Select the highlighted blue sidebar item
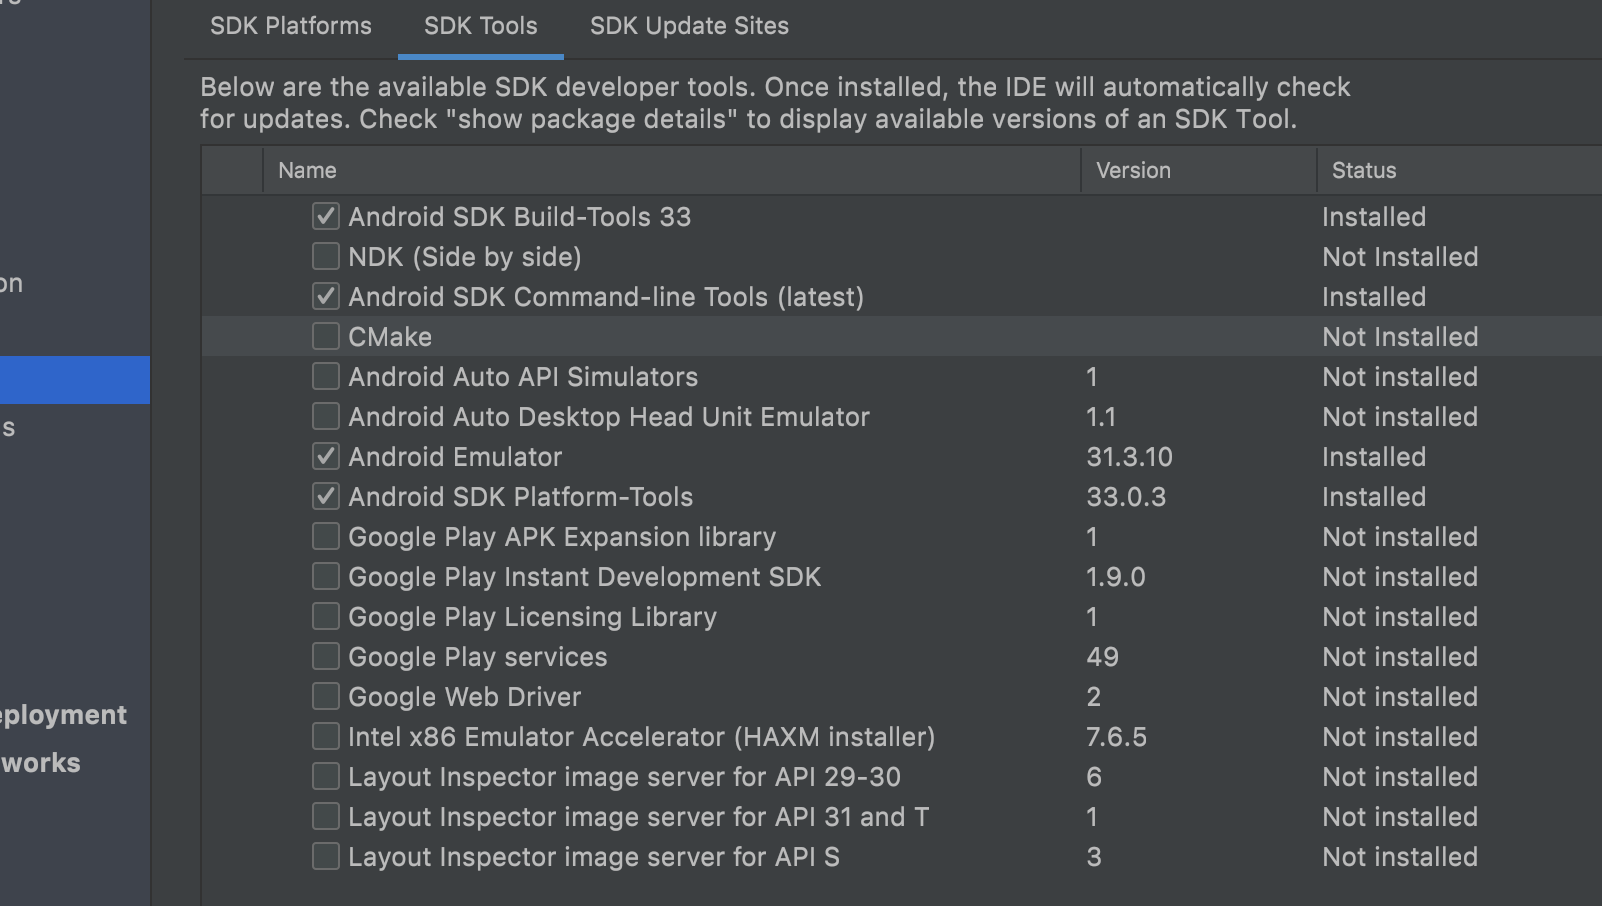1602x906 pixels. coord(75,380)
